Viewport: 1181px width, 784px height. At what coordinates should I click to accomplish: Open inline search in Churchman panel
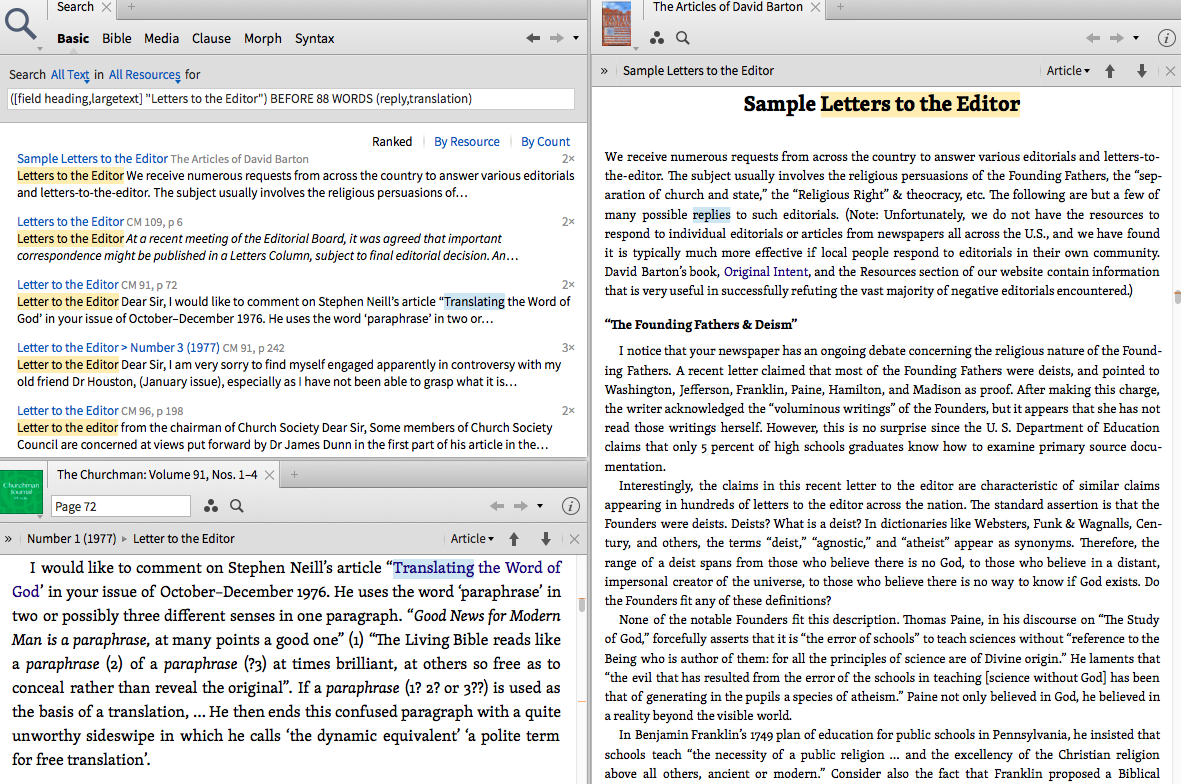coord(237,506)
